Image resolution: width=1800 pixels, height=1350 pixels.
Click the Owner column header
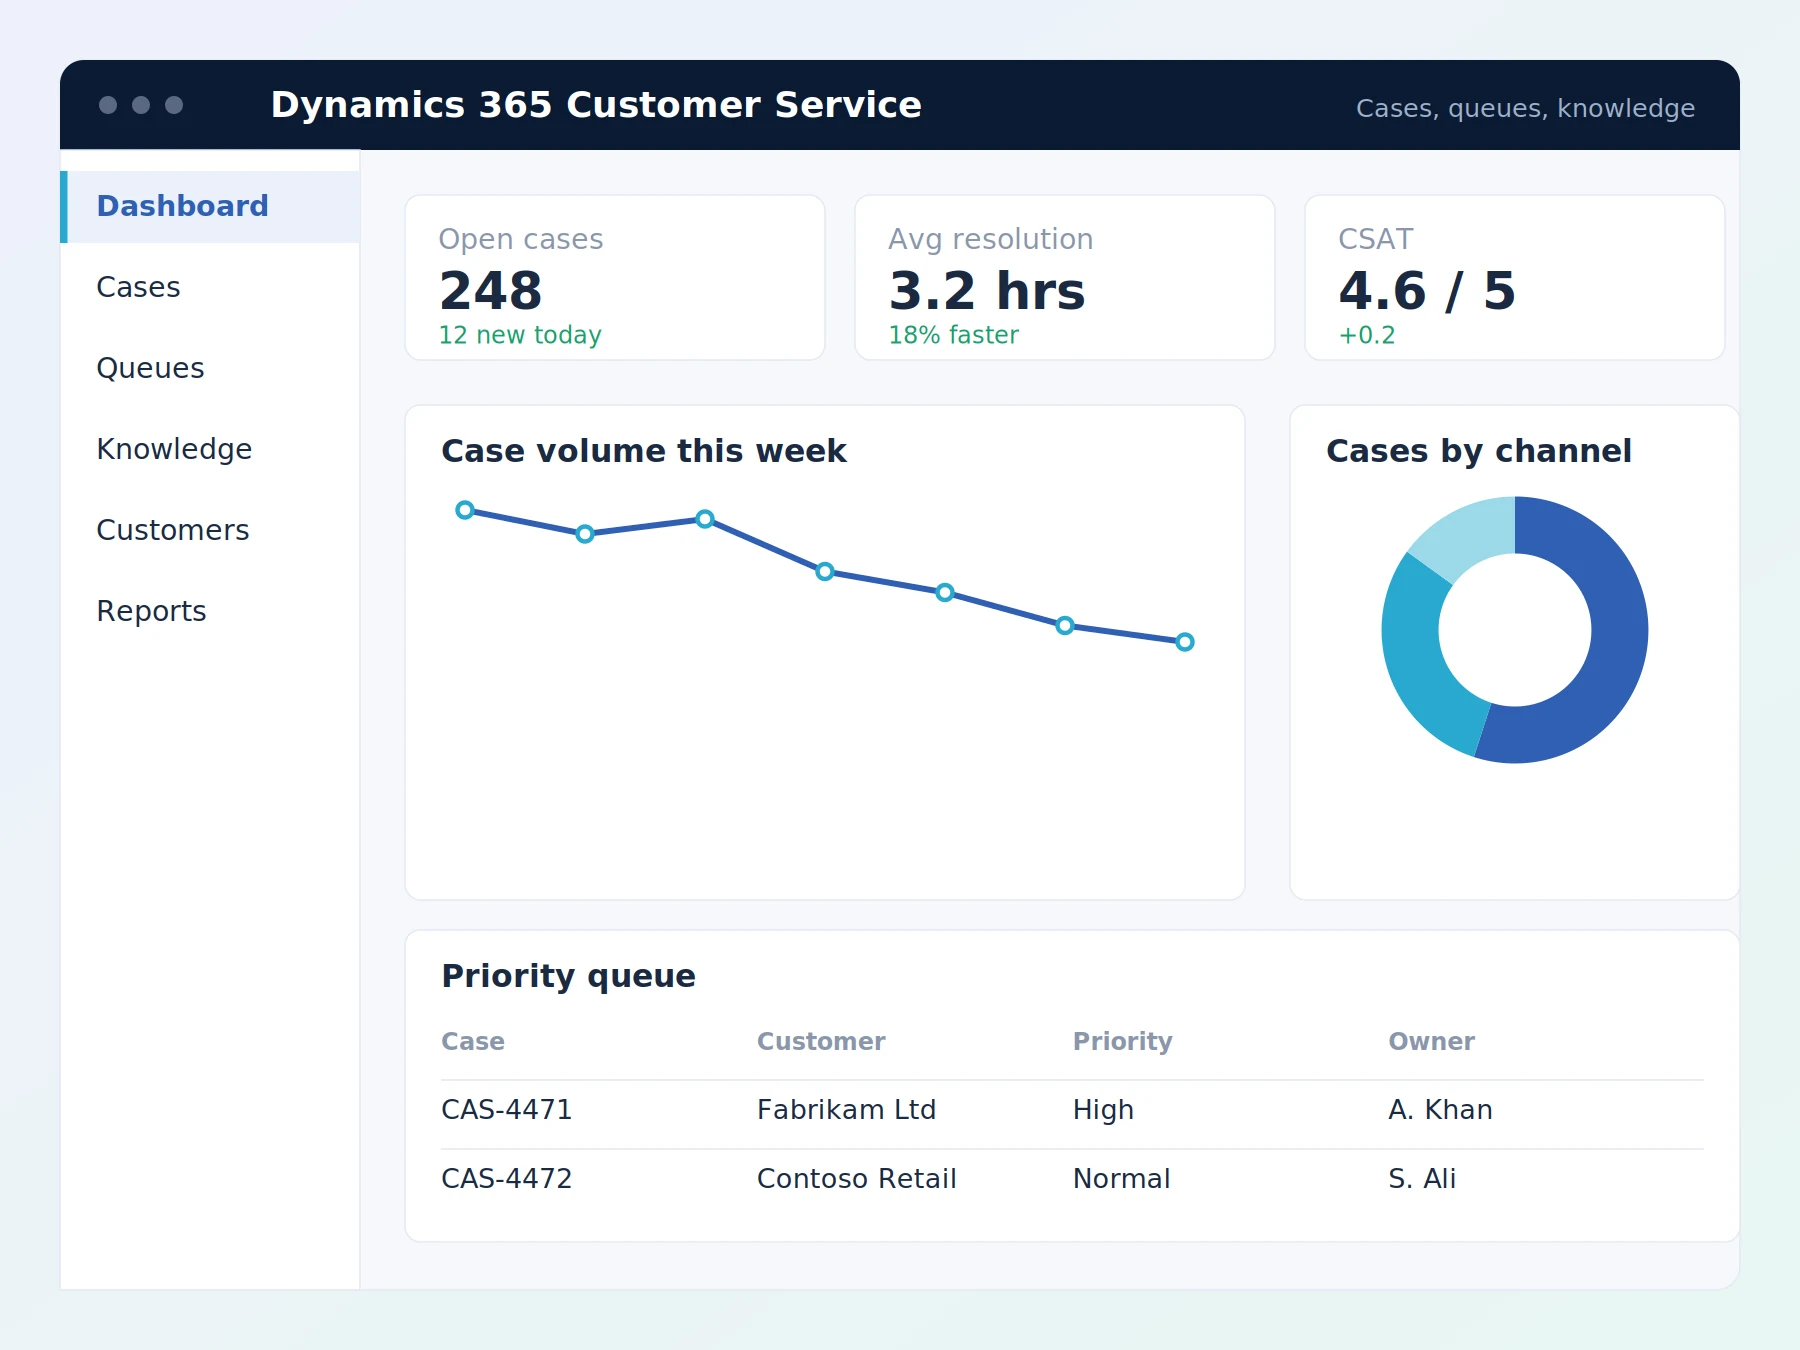click(1431, 1041)
